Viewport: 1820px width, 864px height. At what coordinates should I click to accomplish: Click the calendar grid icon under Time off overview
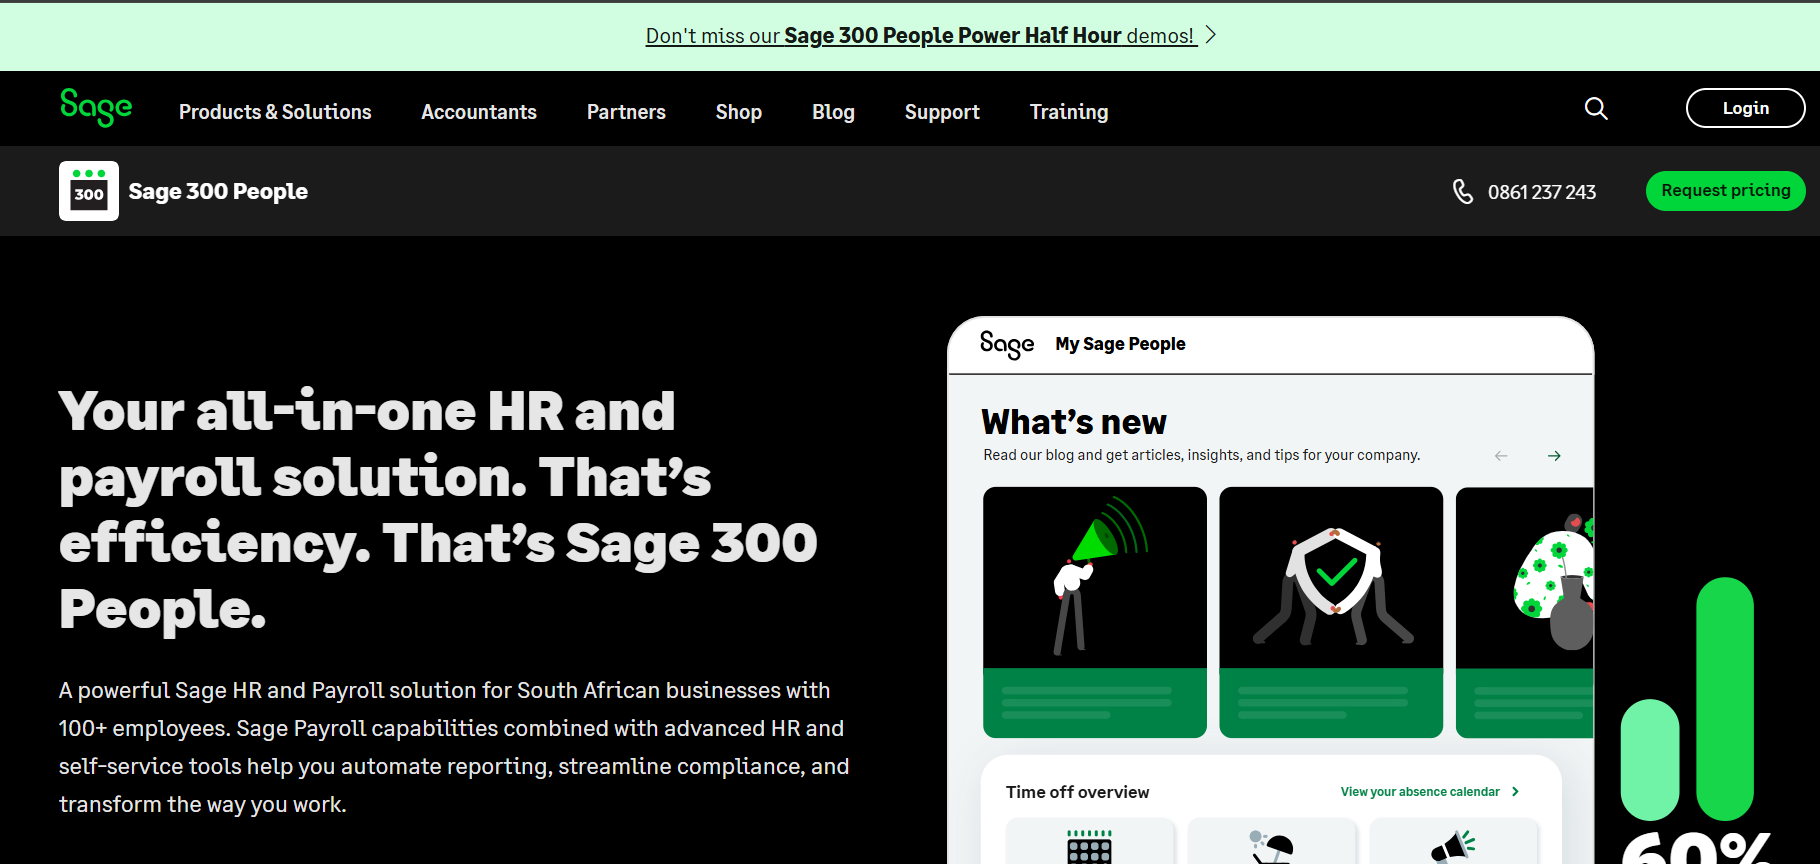1089,847
